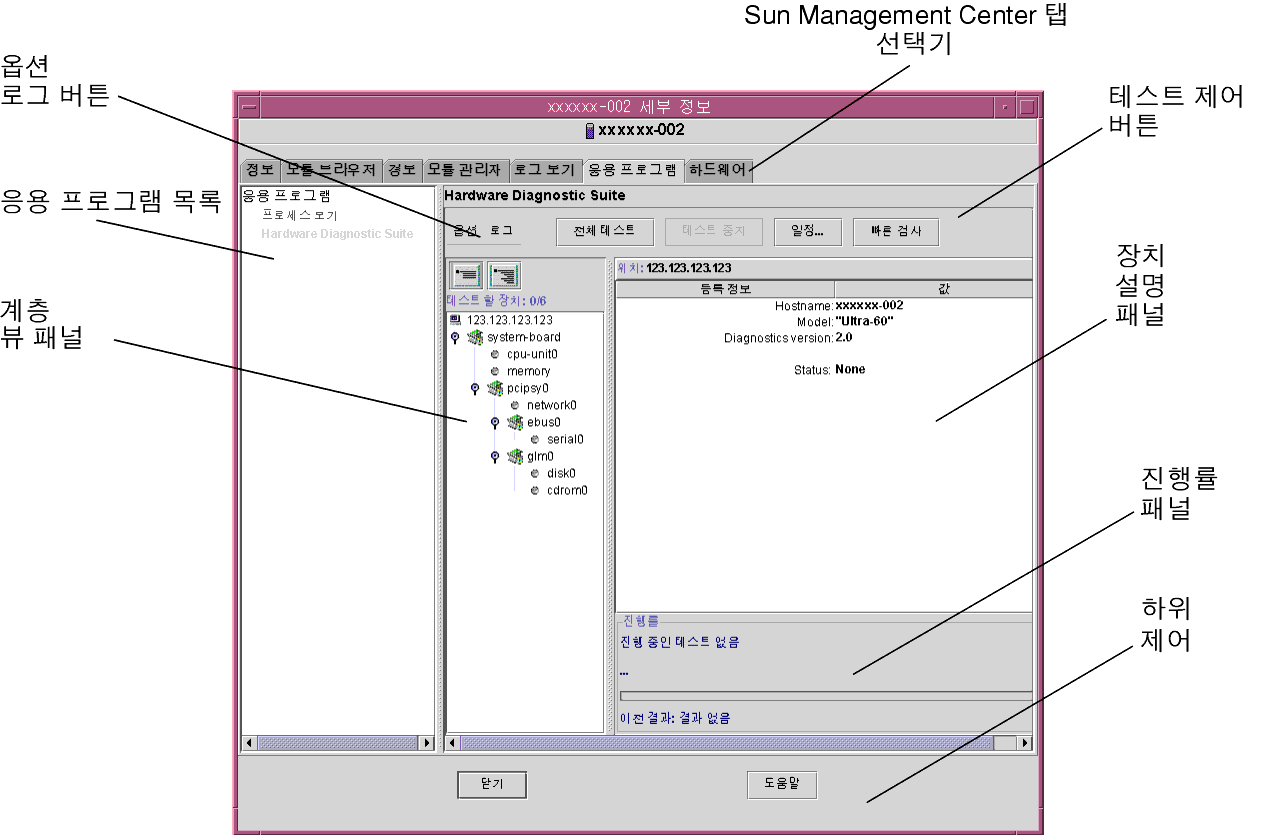The width and height of the screenshot is (1268, 836).
Task: Click the 전체 테스트 button
Action: click(605, 231)
